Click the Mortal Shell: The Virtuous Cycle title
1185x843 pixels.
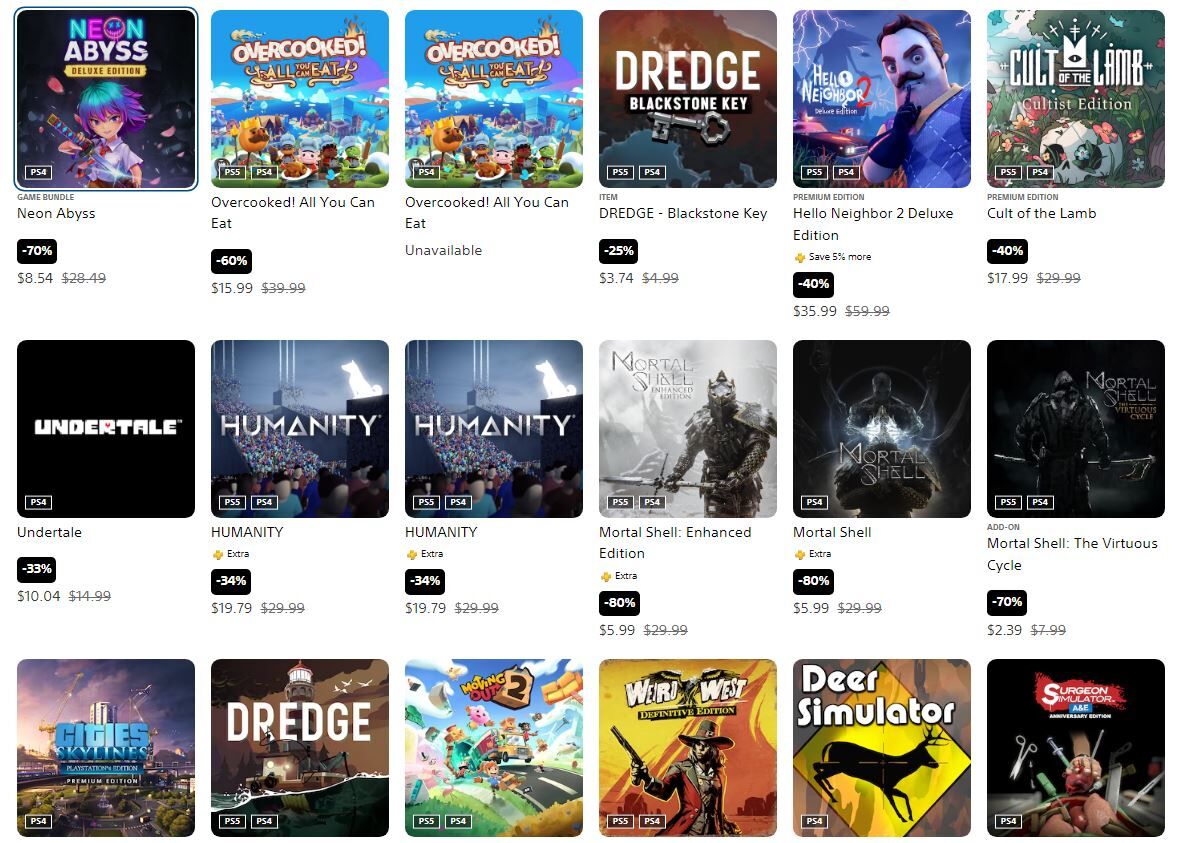[1072, 554]
